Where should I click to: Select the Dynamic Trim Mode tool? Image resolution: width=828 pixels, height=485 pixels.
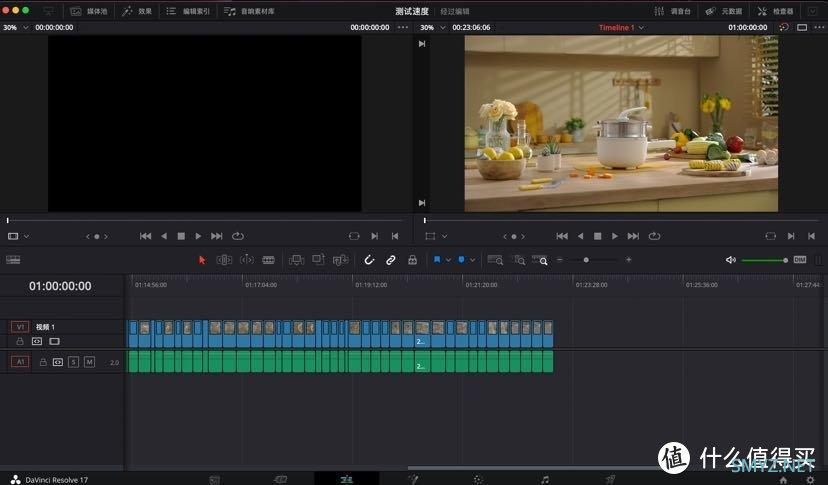click(x=247, y=260)
